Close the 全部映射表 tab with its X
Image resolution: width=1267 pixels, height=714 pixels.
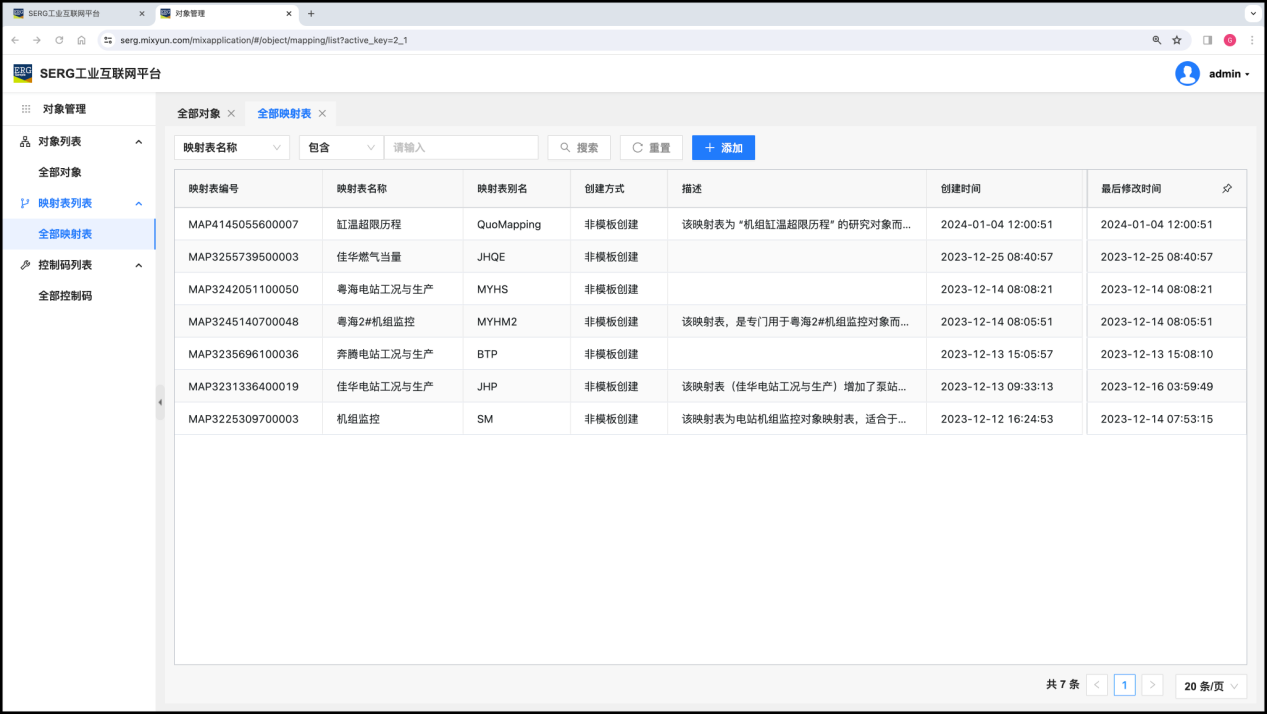322,114
